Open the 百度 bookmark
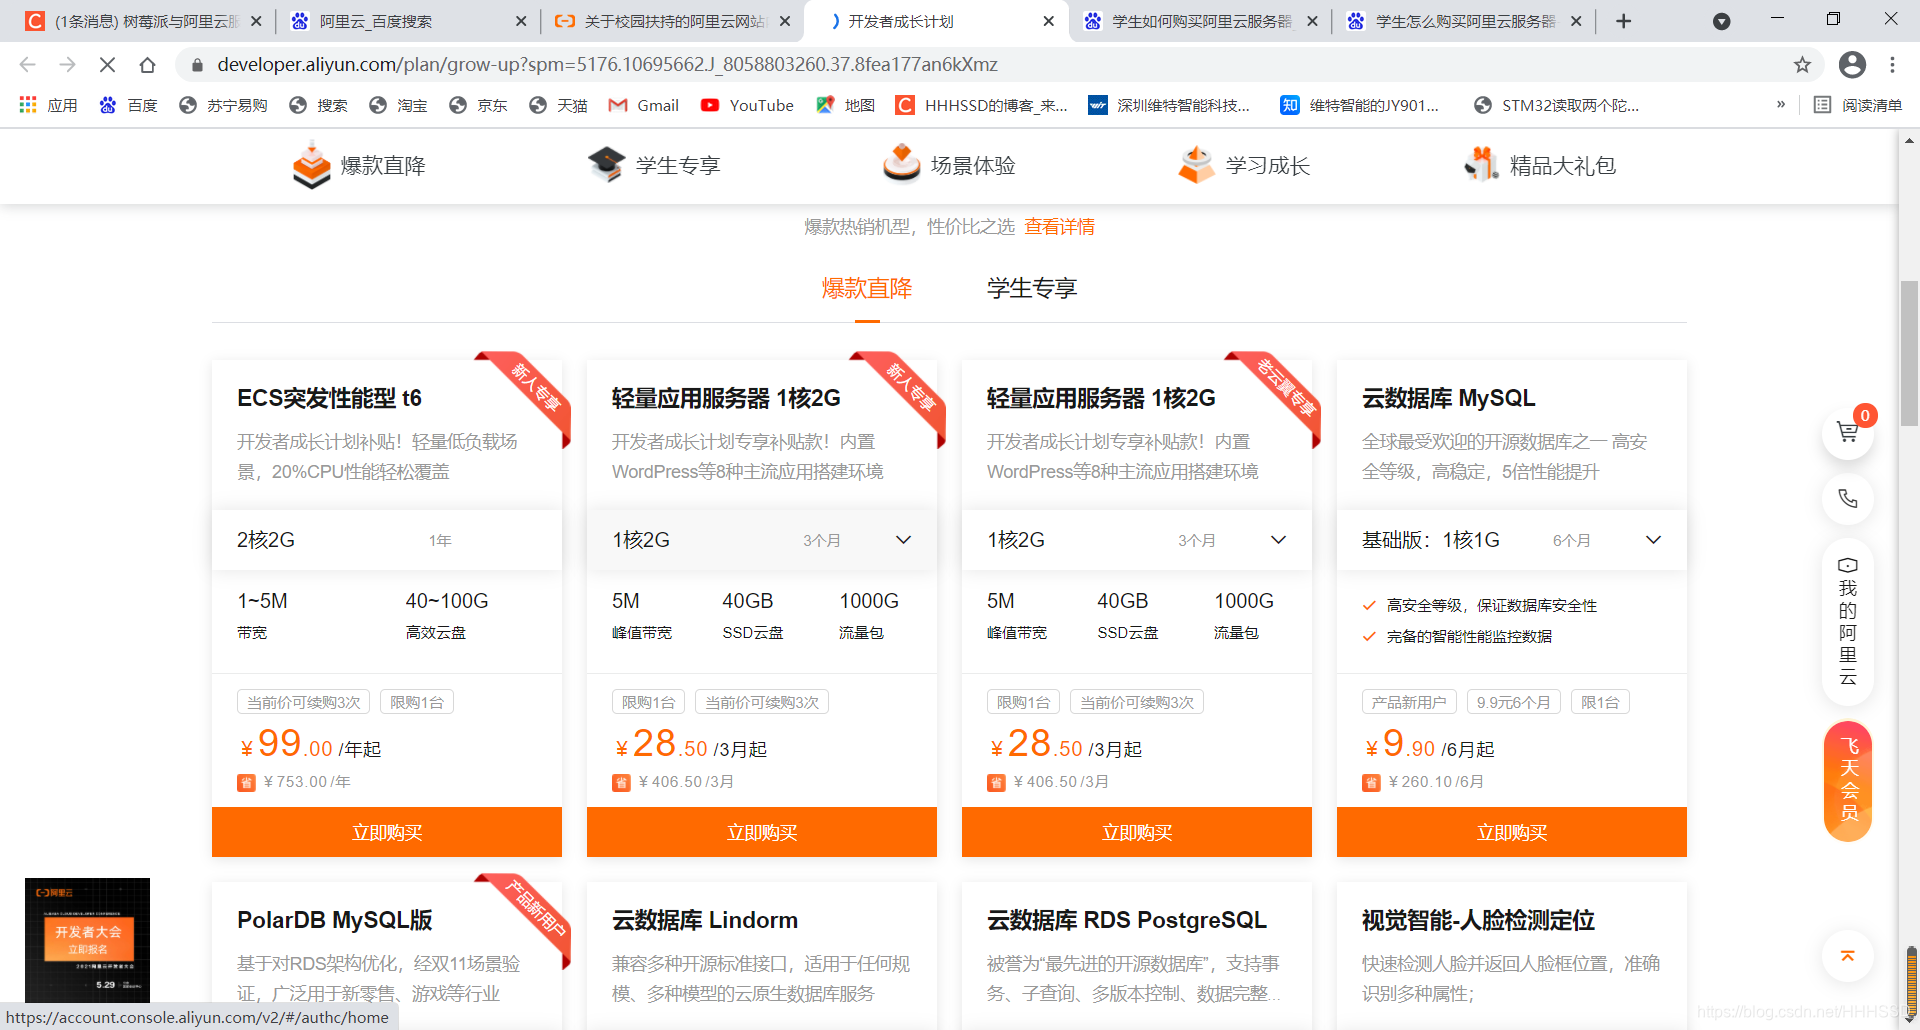The width and height of the screenshot is (1920, 1030). (128, 105)
